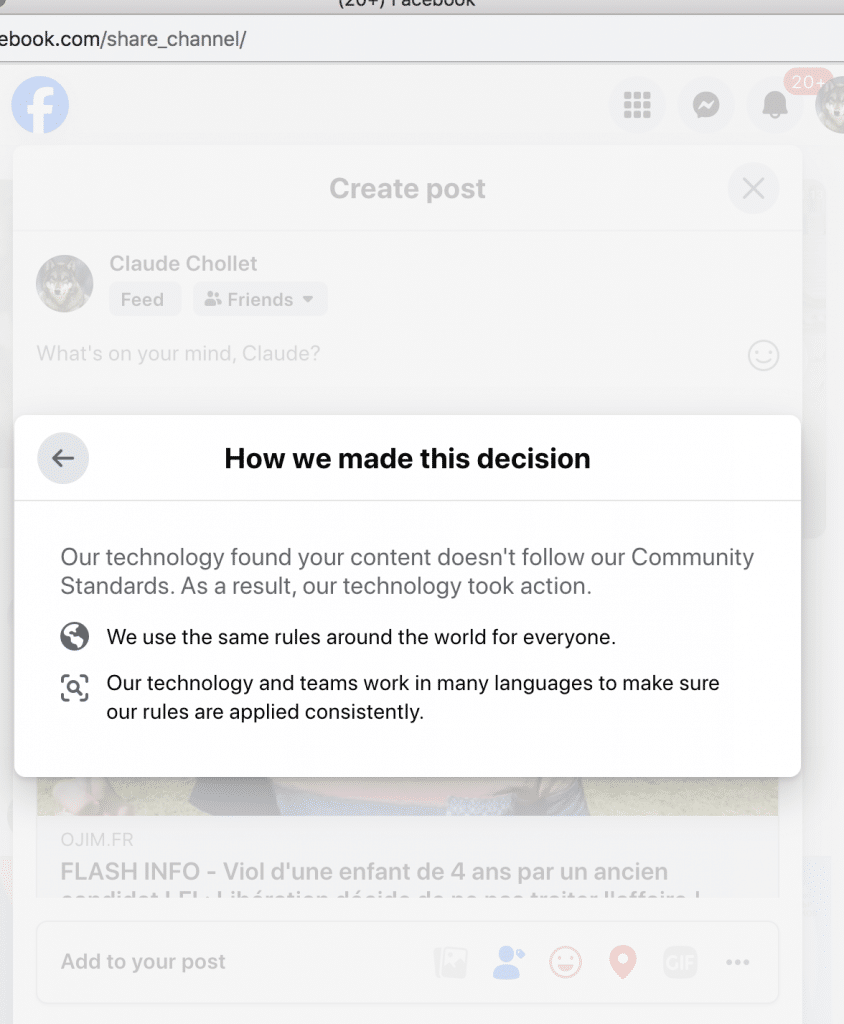This screenshot has width=844, height=1024.
Task: Add a check-in location to post
Action: (623, 963)
